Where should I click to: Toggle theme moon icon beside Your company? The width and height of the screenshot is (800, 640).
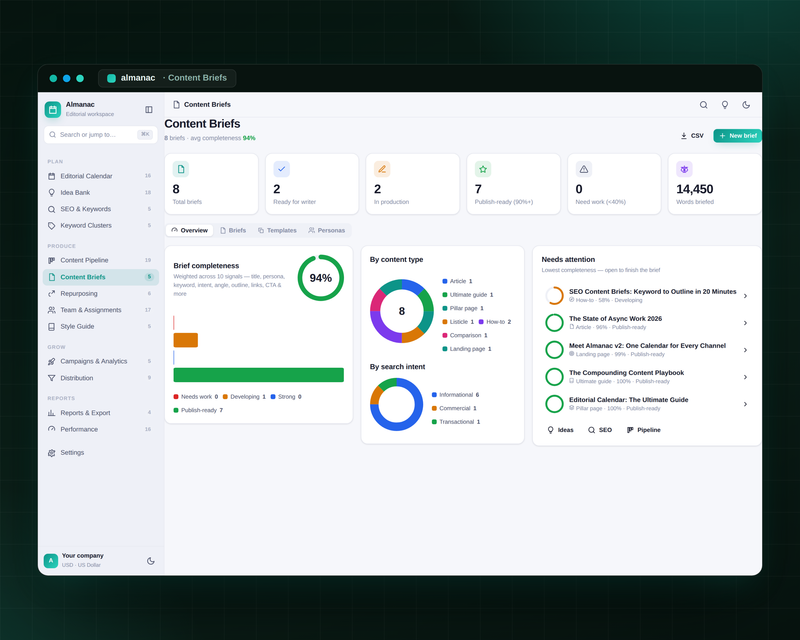[151, 560]
